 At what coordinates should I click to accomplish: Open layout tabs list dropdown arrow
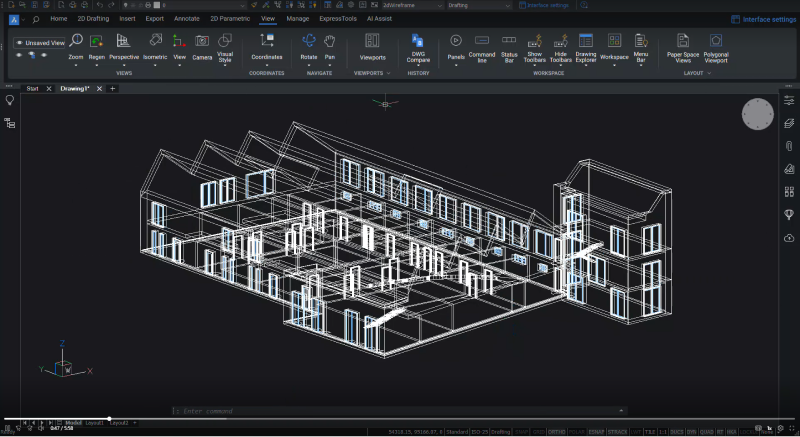click(x=135, y=423)
